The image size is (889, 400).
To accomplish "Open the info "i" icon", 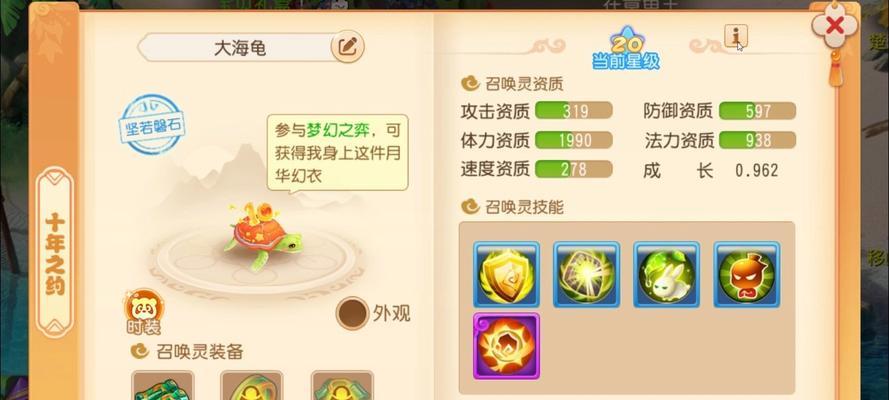I will click(736, 37).
